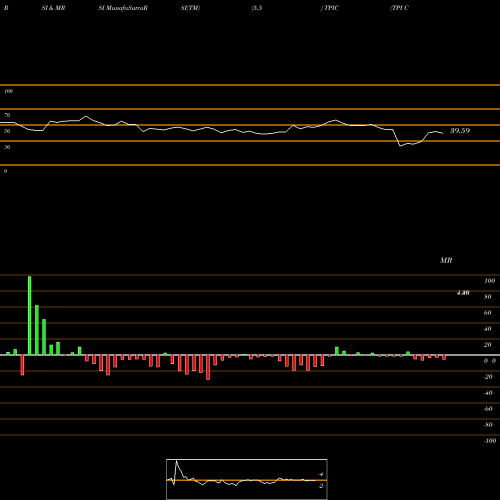This screenshot has width=500, height=500.
Task: Click the MR axis label 60
Action: (x=488, y=313)
